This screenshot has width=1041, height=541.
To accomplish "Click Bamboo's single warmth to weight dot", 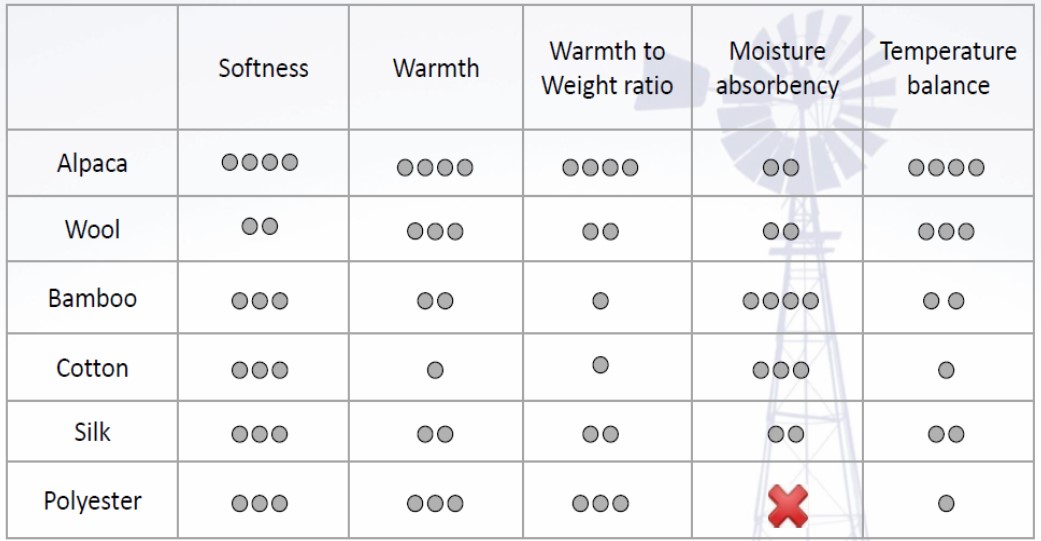I will click(x=600, y=300).
